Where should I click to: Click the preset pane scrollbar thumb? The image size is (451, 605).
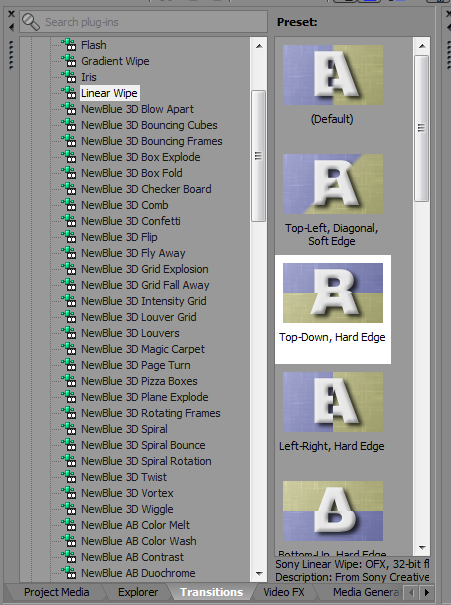pos(422,128)
